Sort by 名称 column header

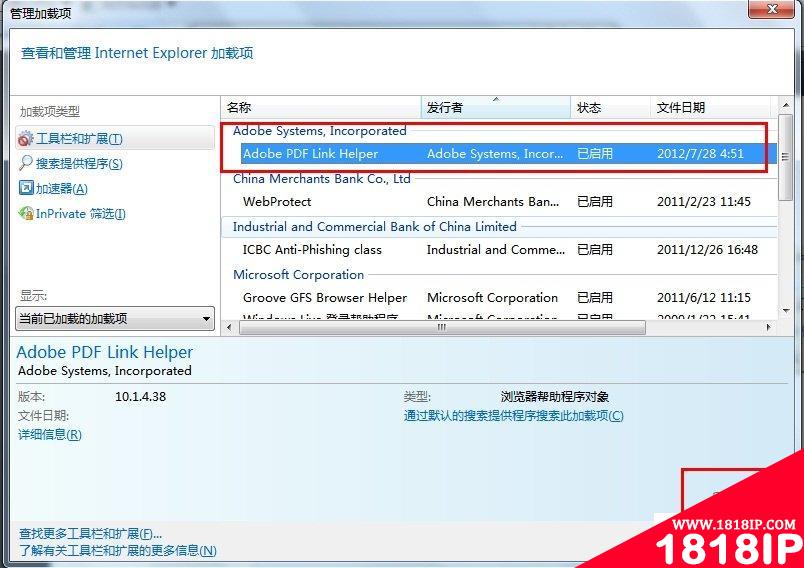tap(321, 108)
